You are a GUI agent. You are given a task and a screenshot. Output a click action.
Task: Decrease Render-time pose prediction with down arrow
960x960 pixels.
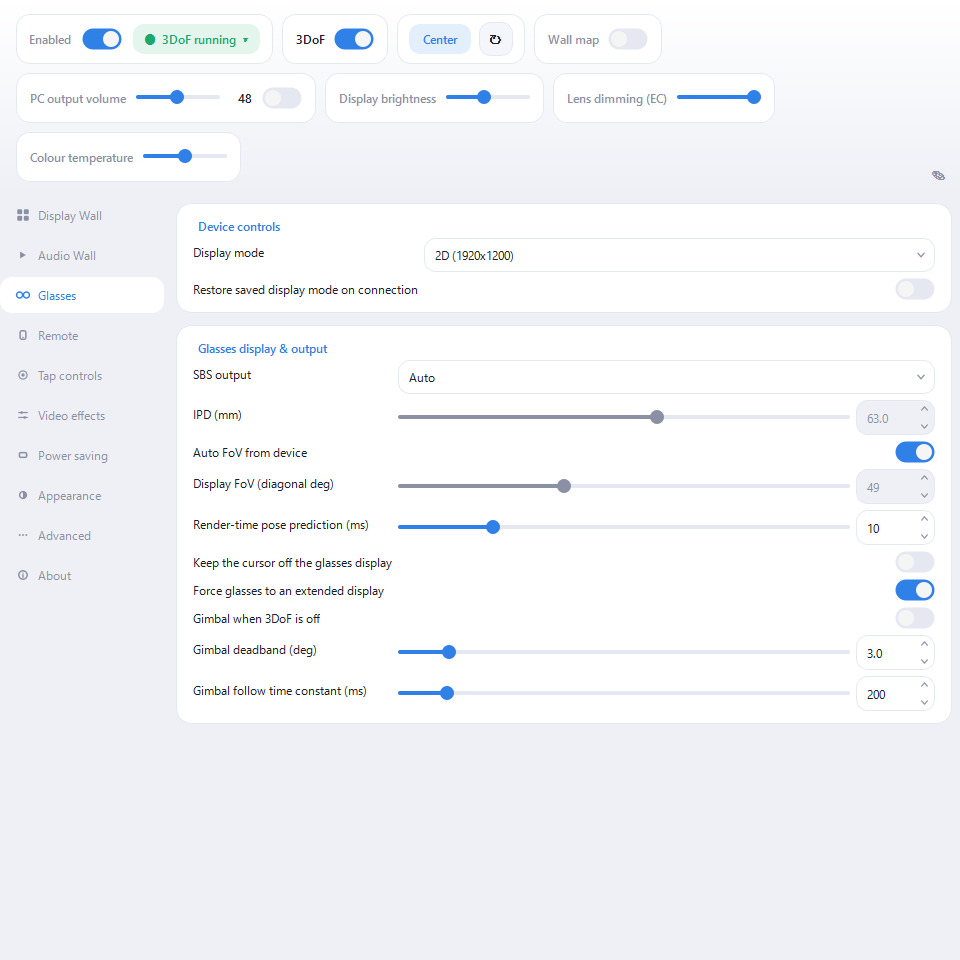click(x=924, y=536)
